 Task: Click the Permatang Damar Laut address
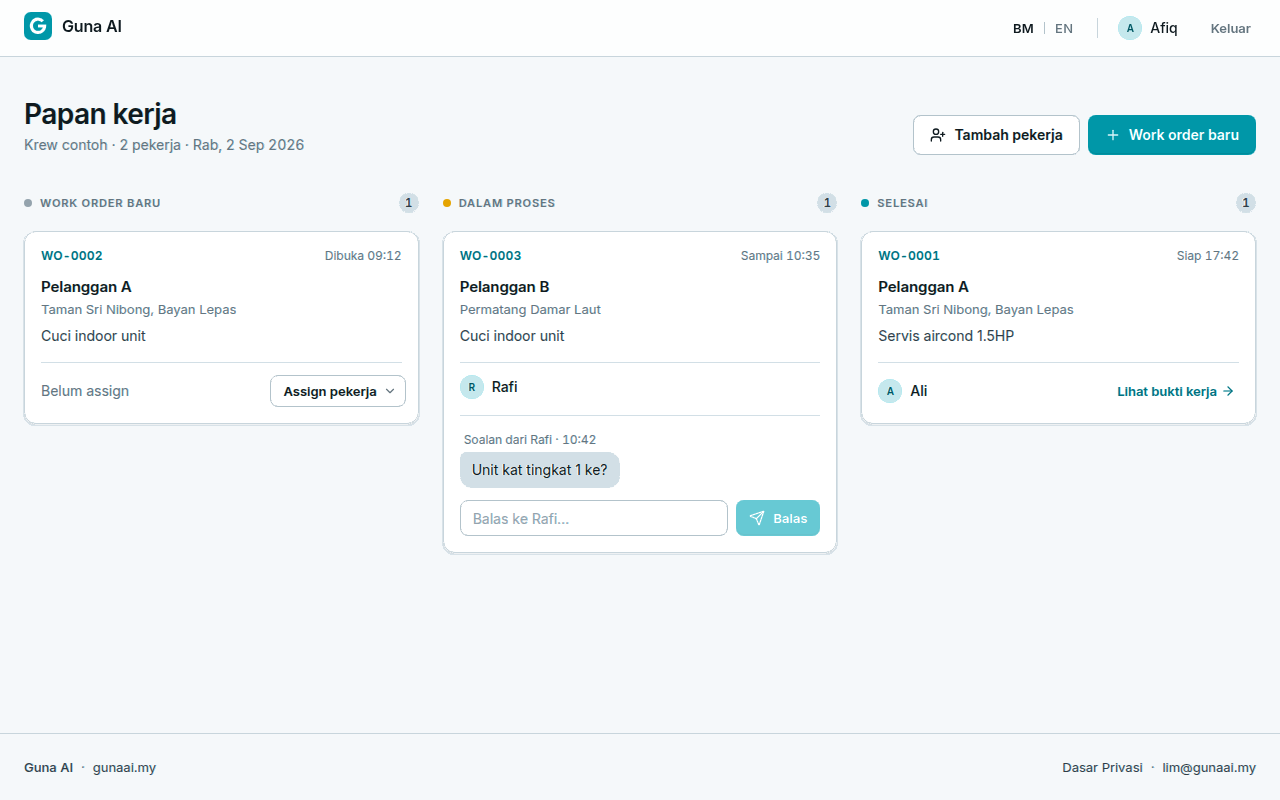pyautogui.click(x=530, y=310)
